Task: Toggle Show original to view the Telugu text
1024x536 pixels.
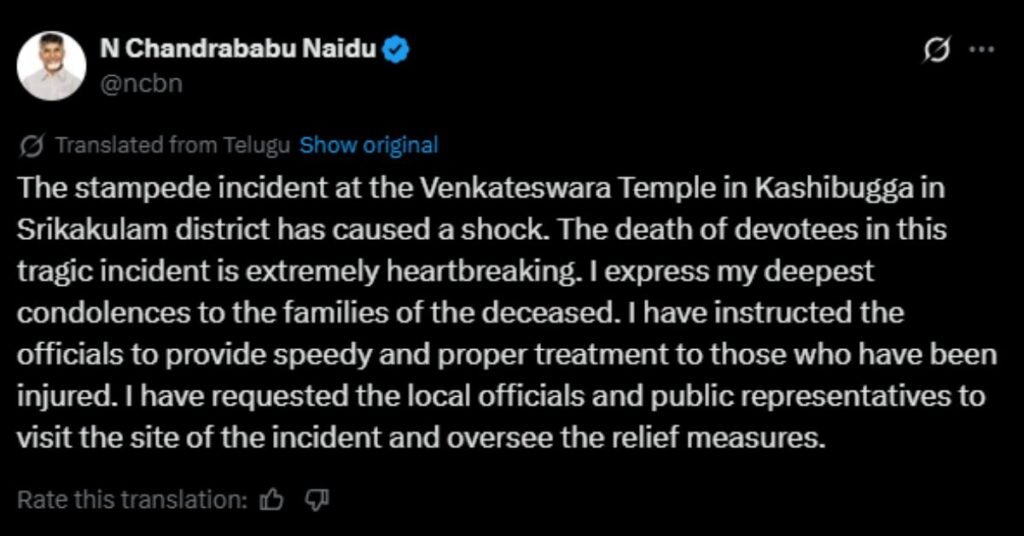Action: pos(369,145)
